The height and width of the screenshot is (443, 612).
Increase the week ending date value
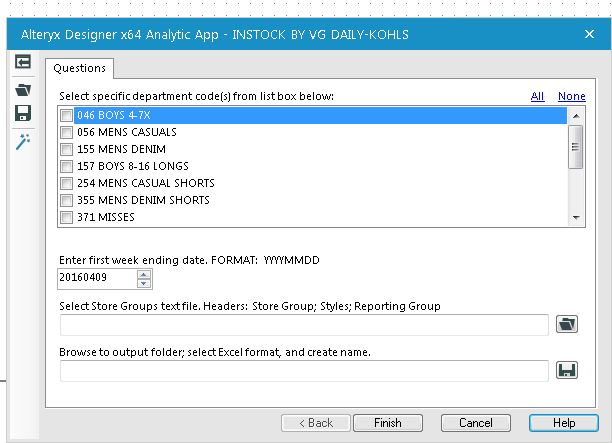point(144,273)
